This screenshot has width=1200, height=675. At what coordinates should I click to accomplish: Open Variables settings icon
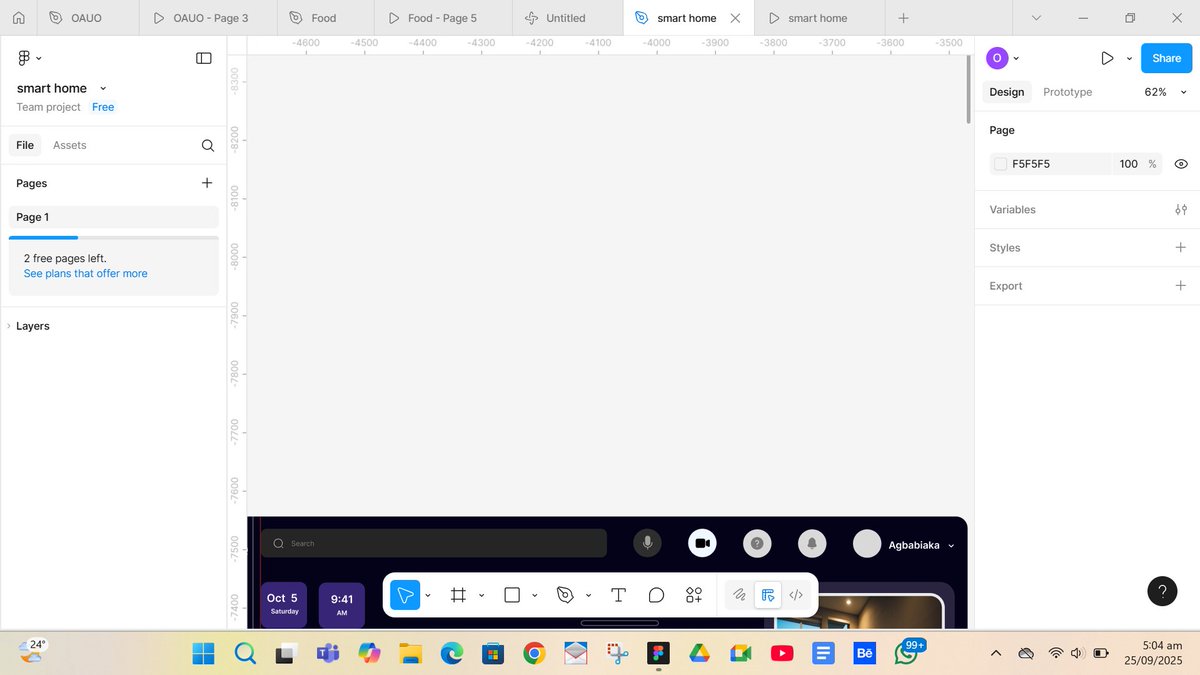pyautogui.click(x=1181, y=209)
